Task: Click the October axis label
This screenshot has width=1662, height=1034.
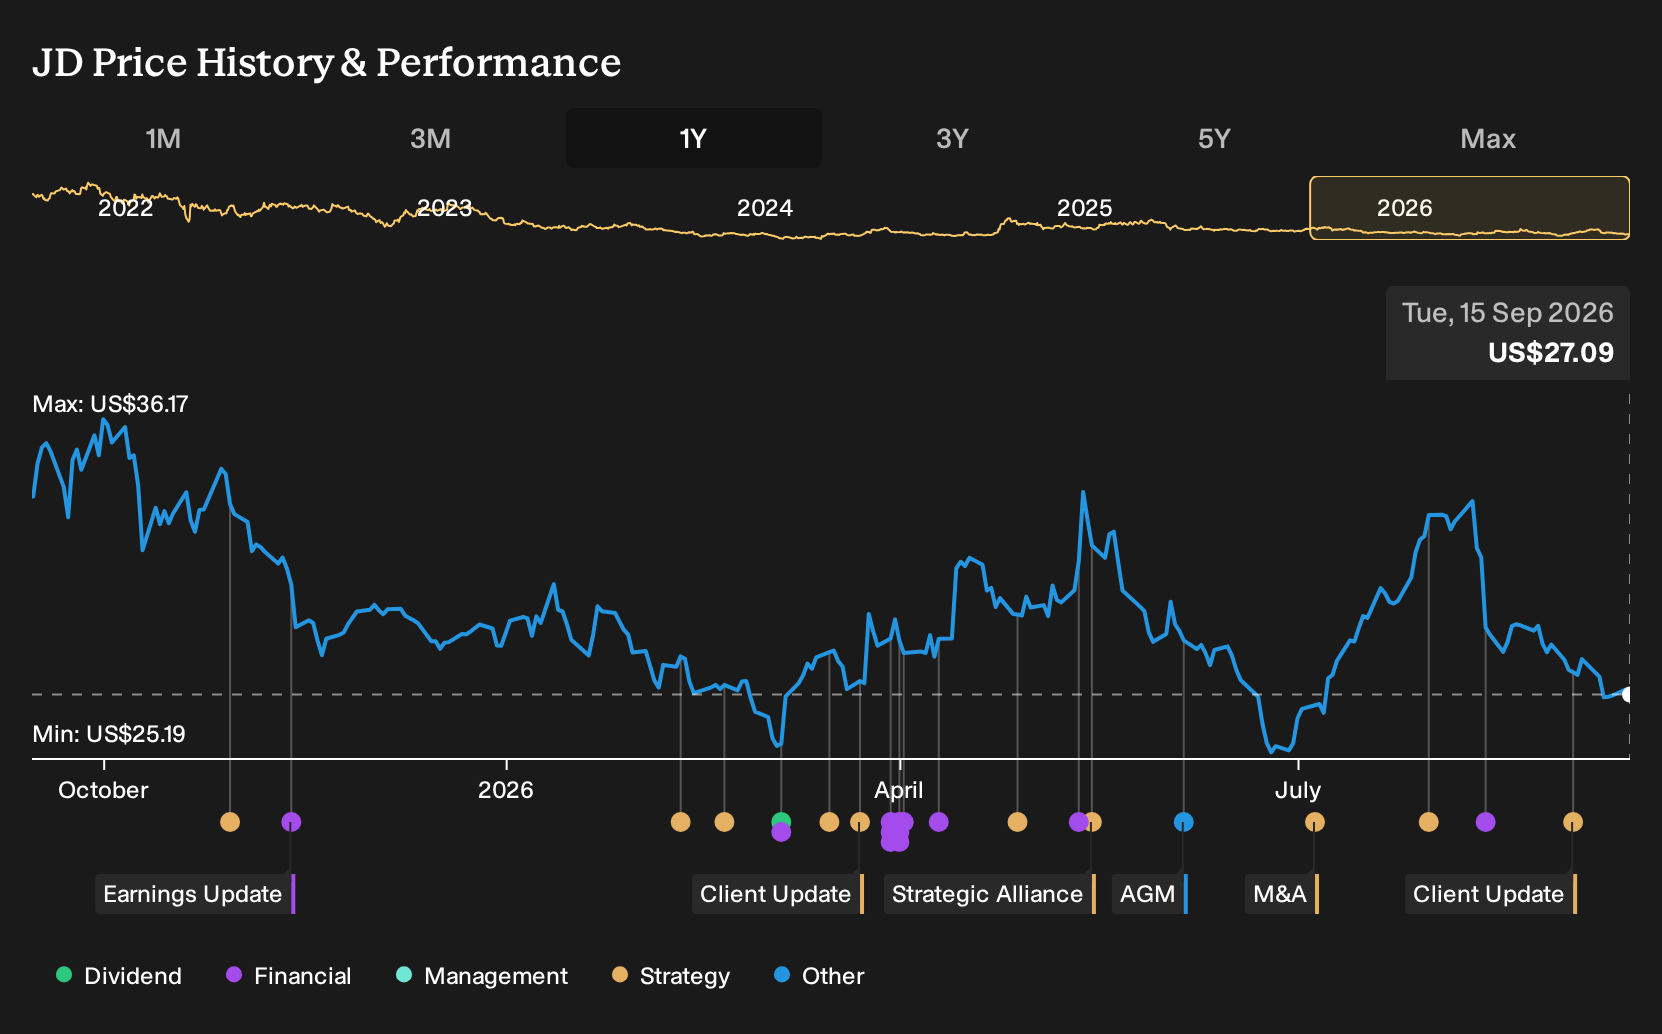Action: pyautogui.click(x=103, y=790)
